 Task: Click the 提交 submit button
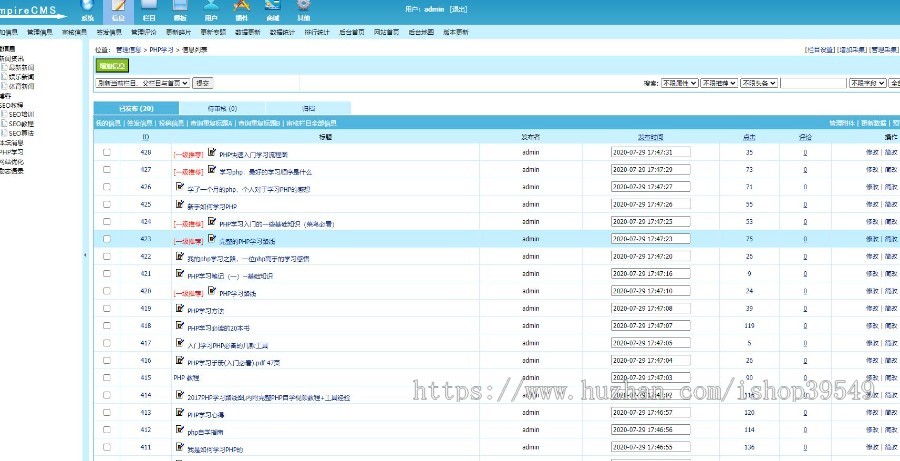pyautogui.click(x=203, y=83)
